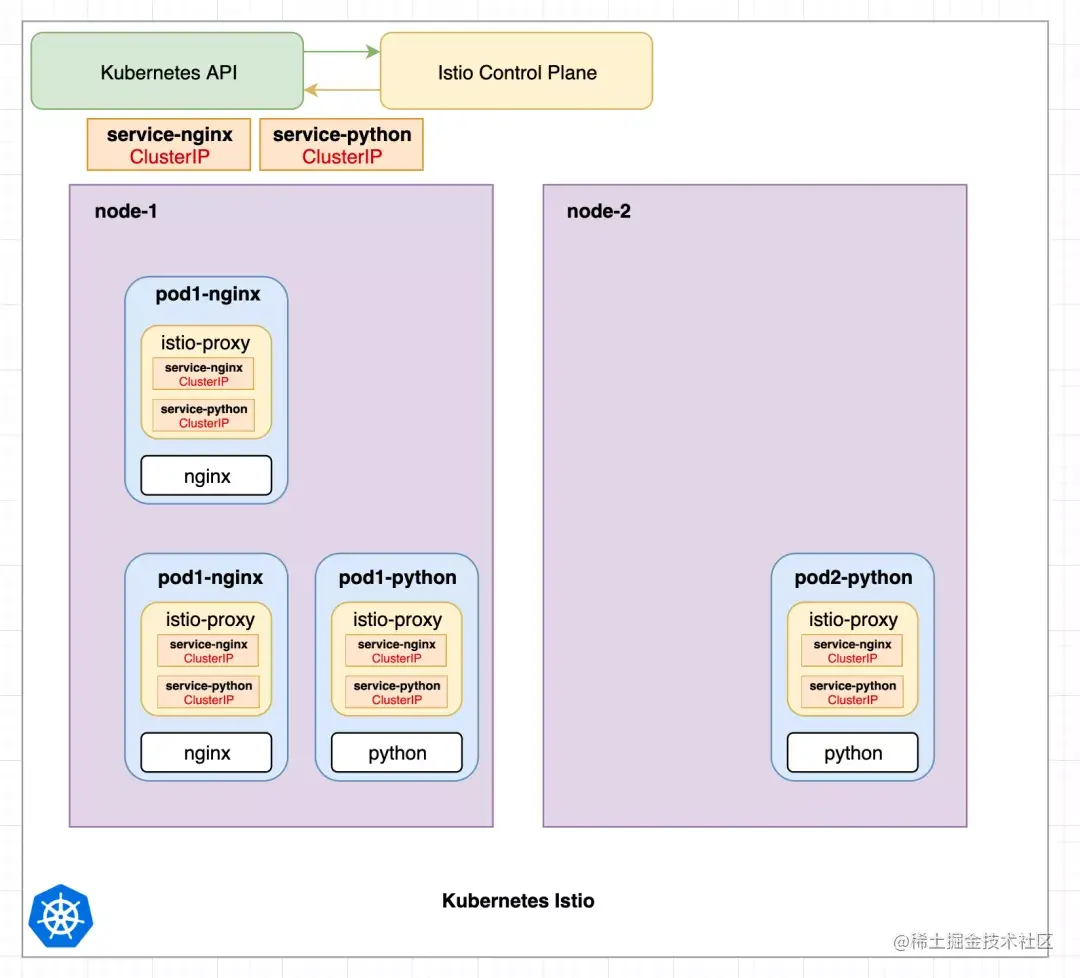Click the Kubernetes Istio caption text
This screenshot has height=978, width=1080.
[x=518, y=900]
